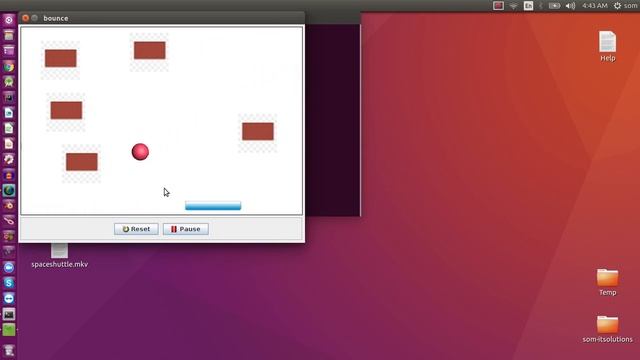Launch Android Studio from the launcher
The image size is (640, 360).
(9, 82)
